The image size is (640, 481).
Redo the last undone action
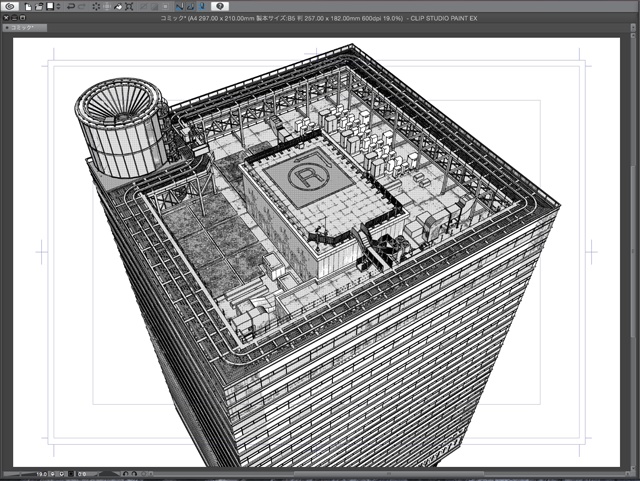coord(82,7)
